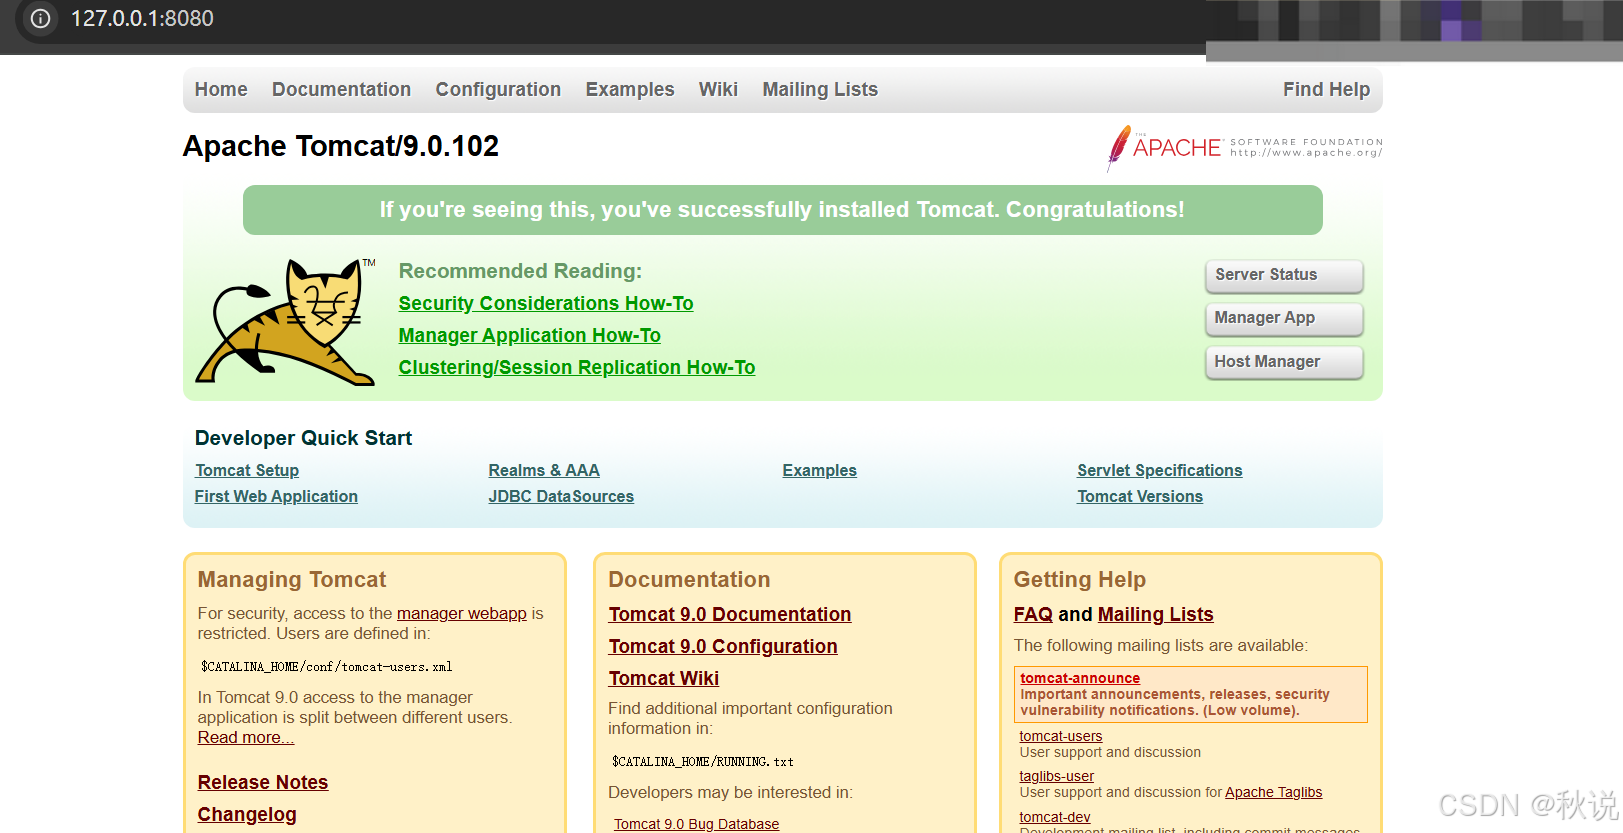The image size is (1623, 833).
Task: Click the Host Manager button
Action: 1284,362
